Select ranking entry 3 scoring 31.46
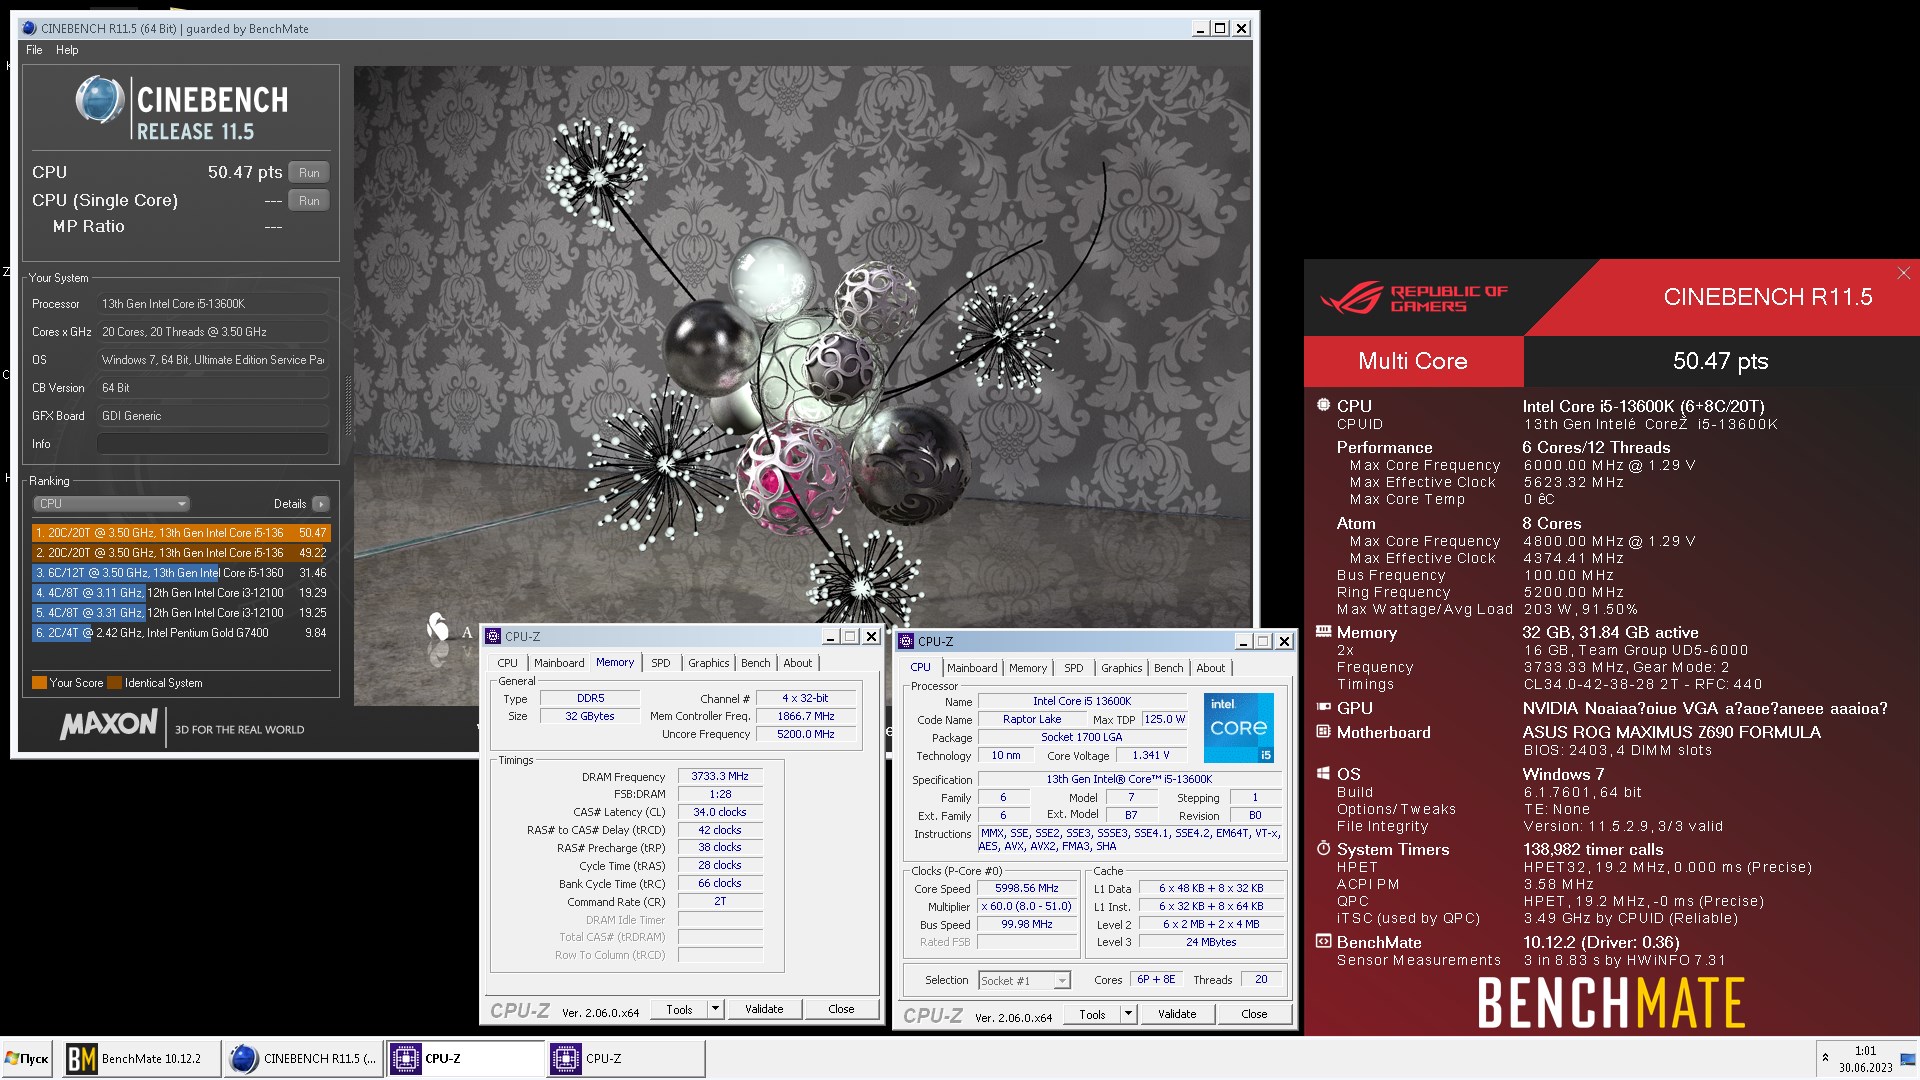 180,573
